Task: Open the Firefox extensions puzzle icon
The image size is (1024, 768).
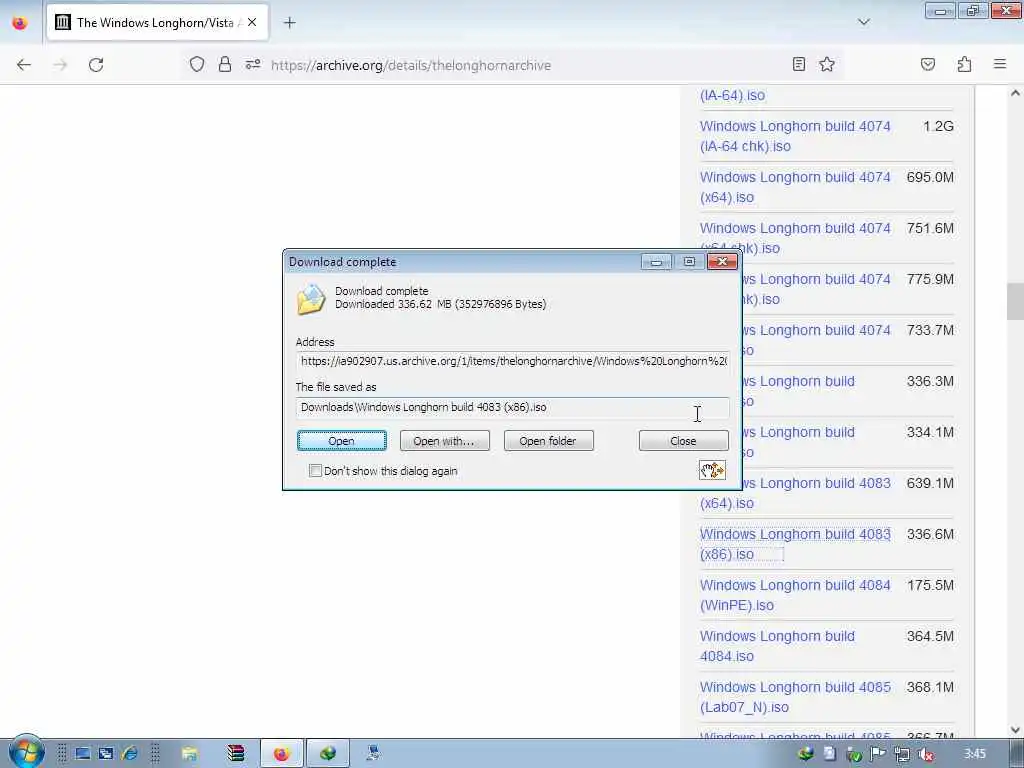Action: 964,64
